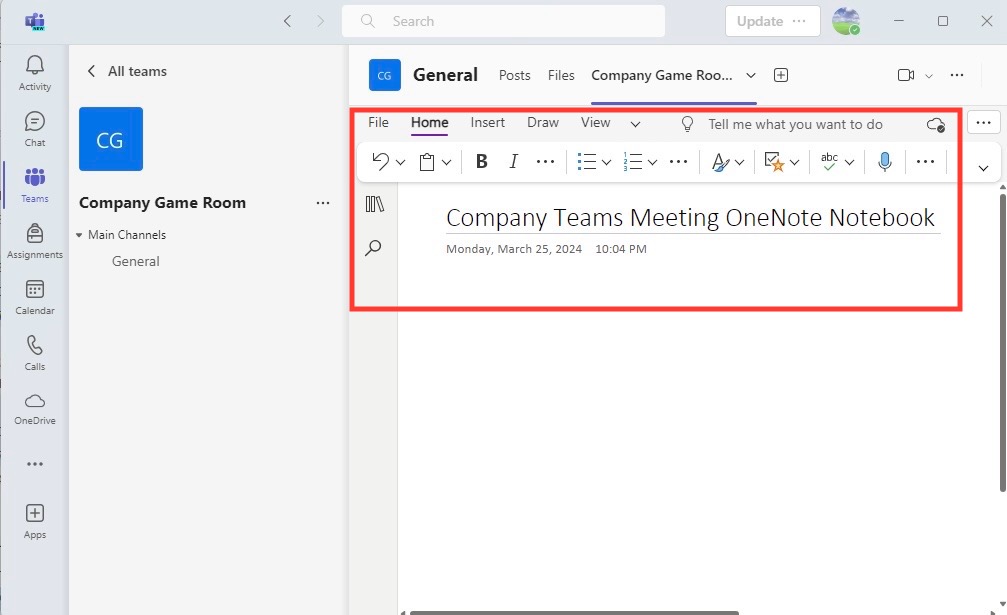The width and height of the screenshot is (1007, 615).
Task: Toggle Italic formatting
Action: coord(513,162)
